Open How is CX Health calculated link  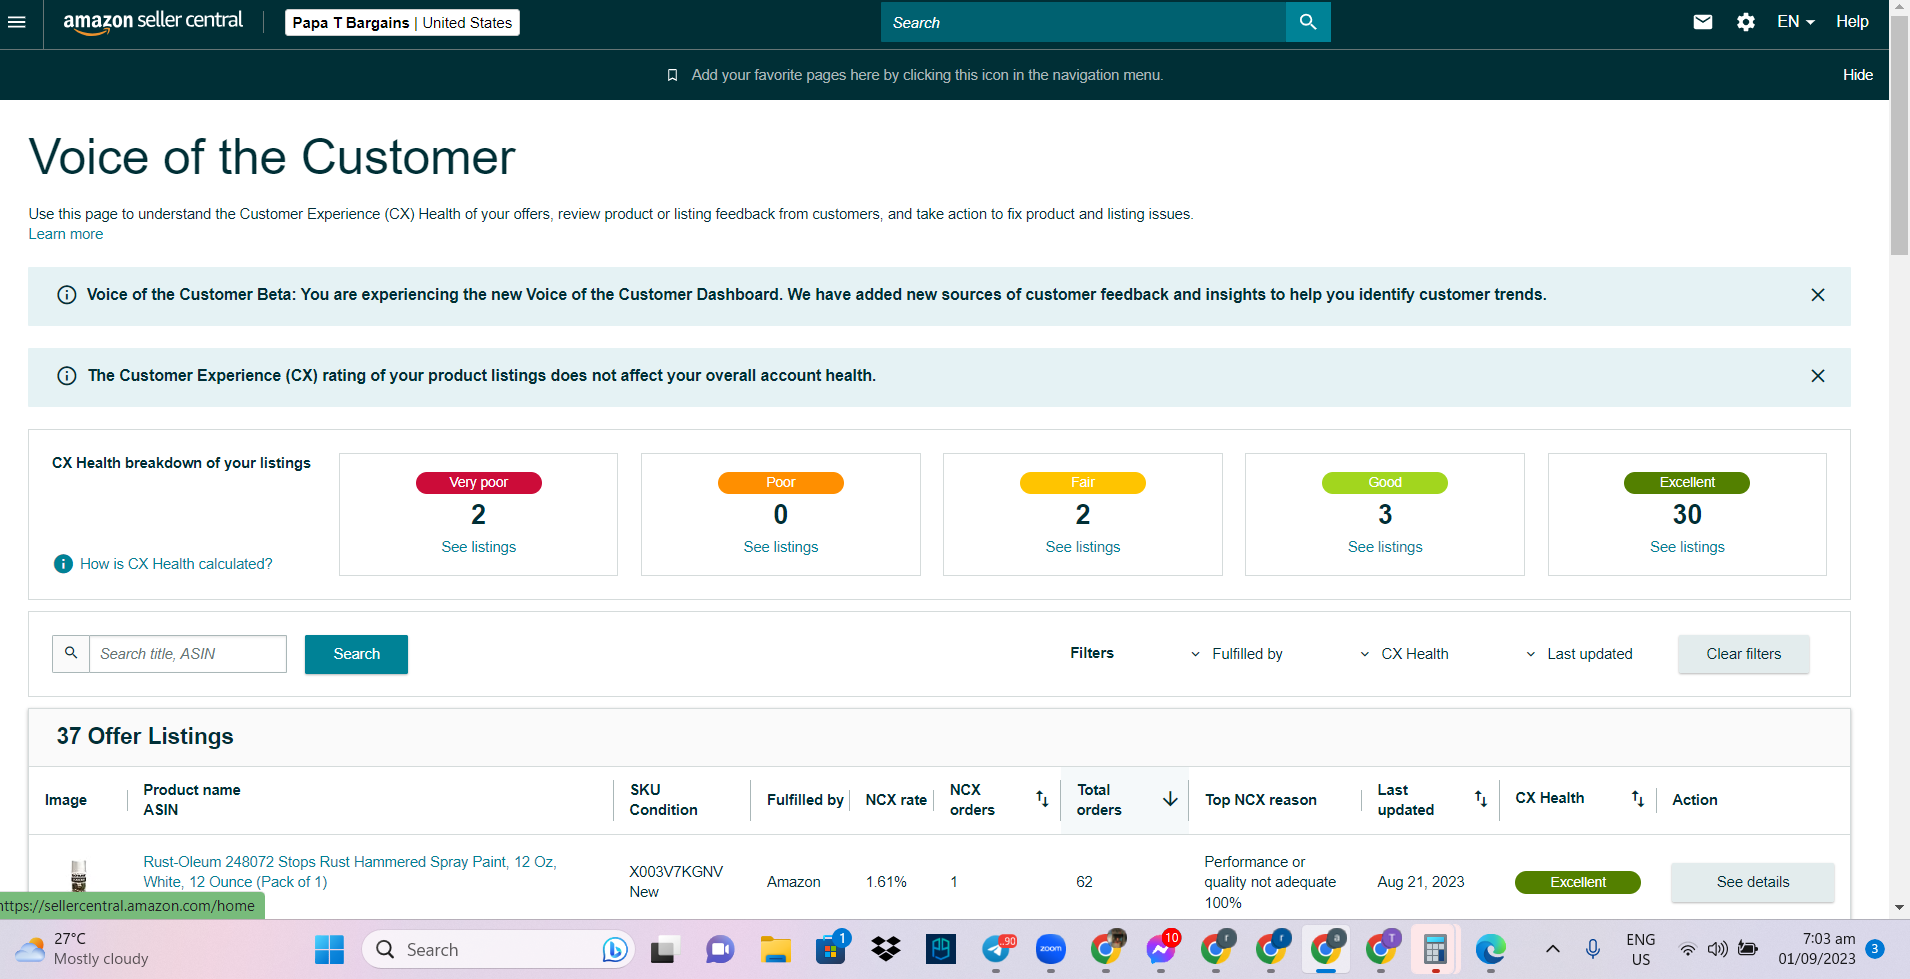pyautogui.click(x=176, y=564)
